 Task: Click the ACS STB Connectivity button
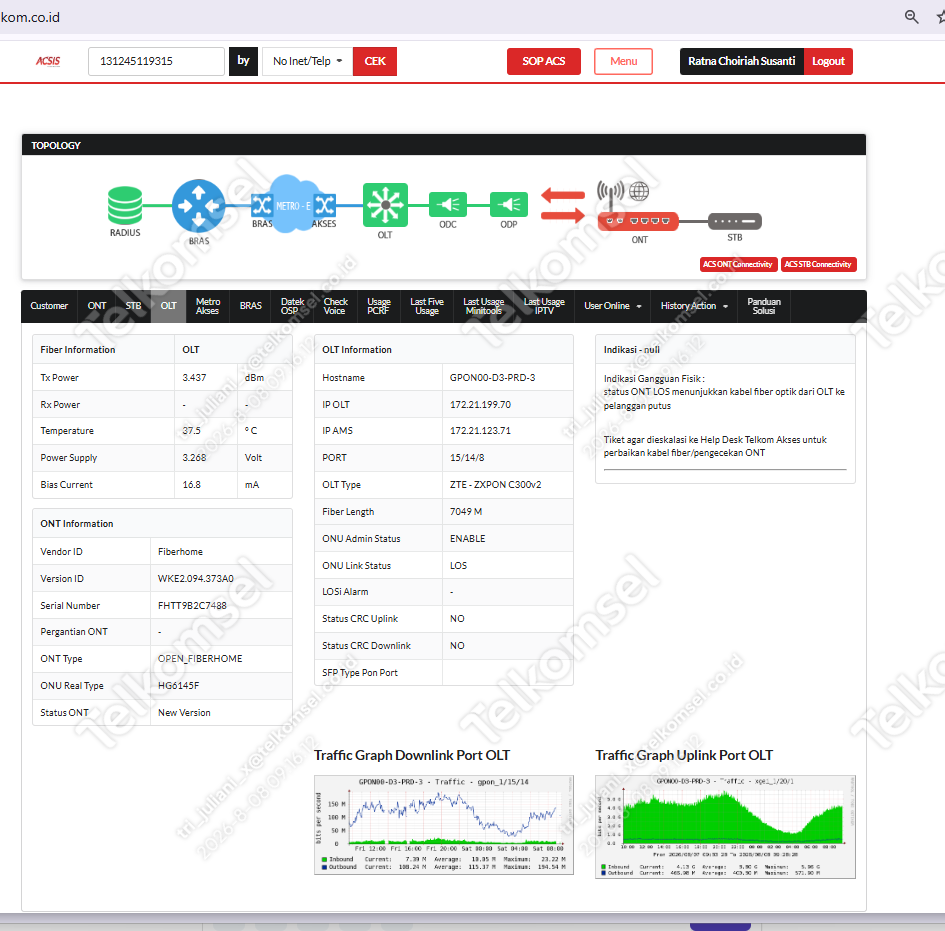818,265
